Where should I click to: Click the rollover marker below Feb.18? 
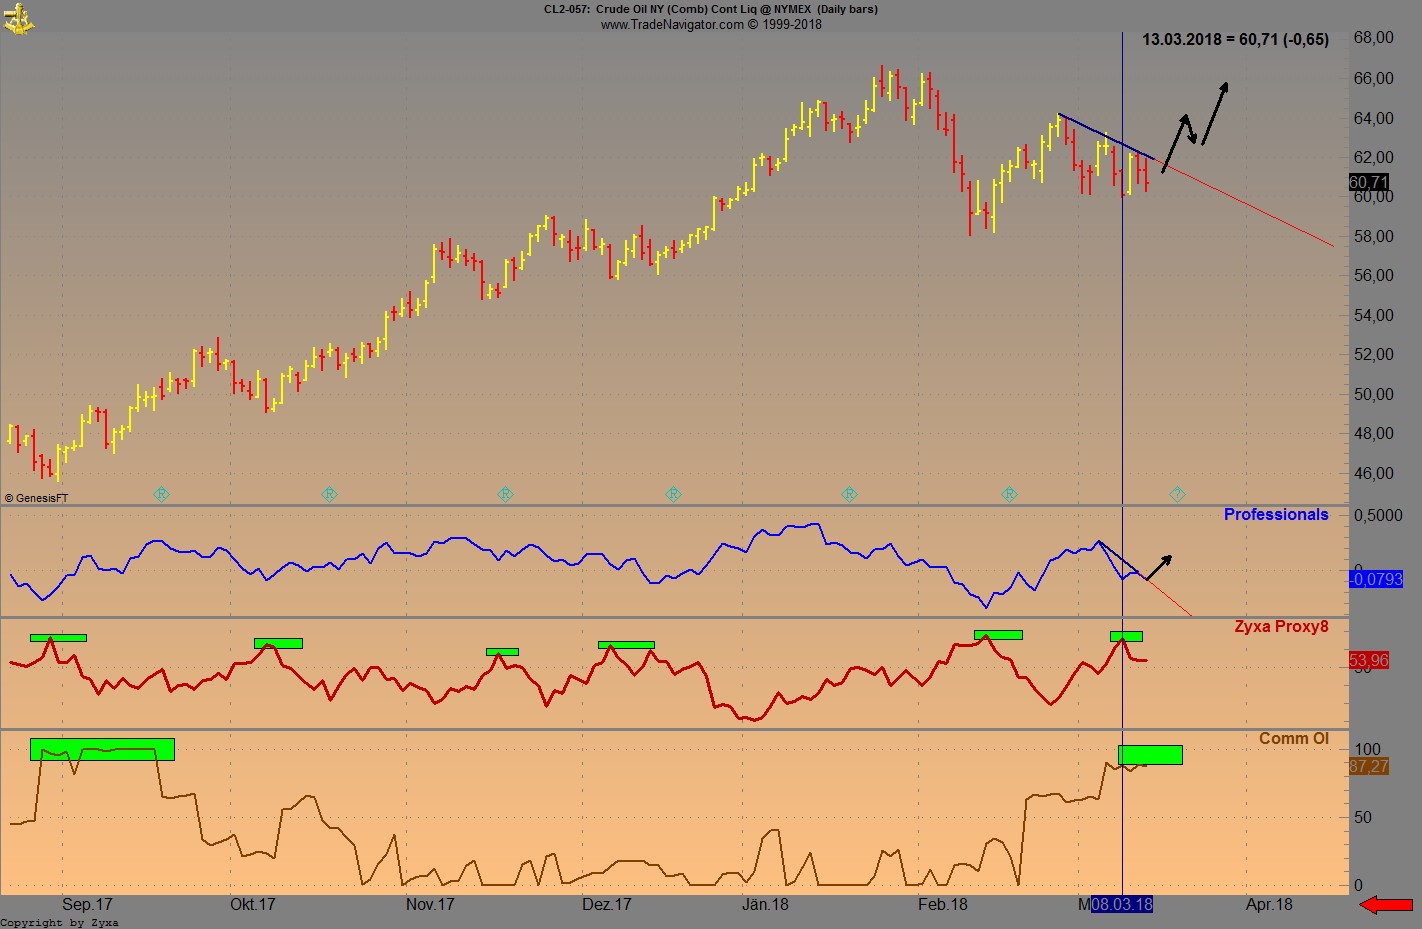click(1009, 494)
